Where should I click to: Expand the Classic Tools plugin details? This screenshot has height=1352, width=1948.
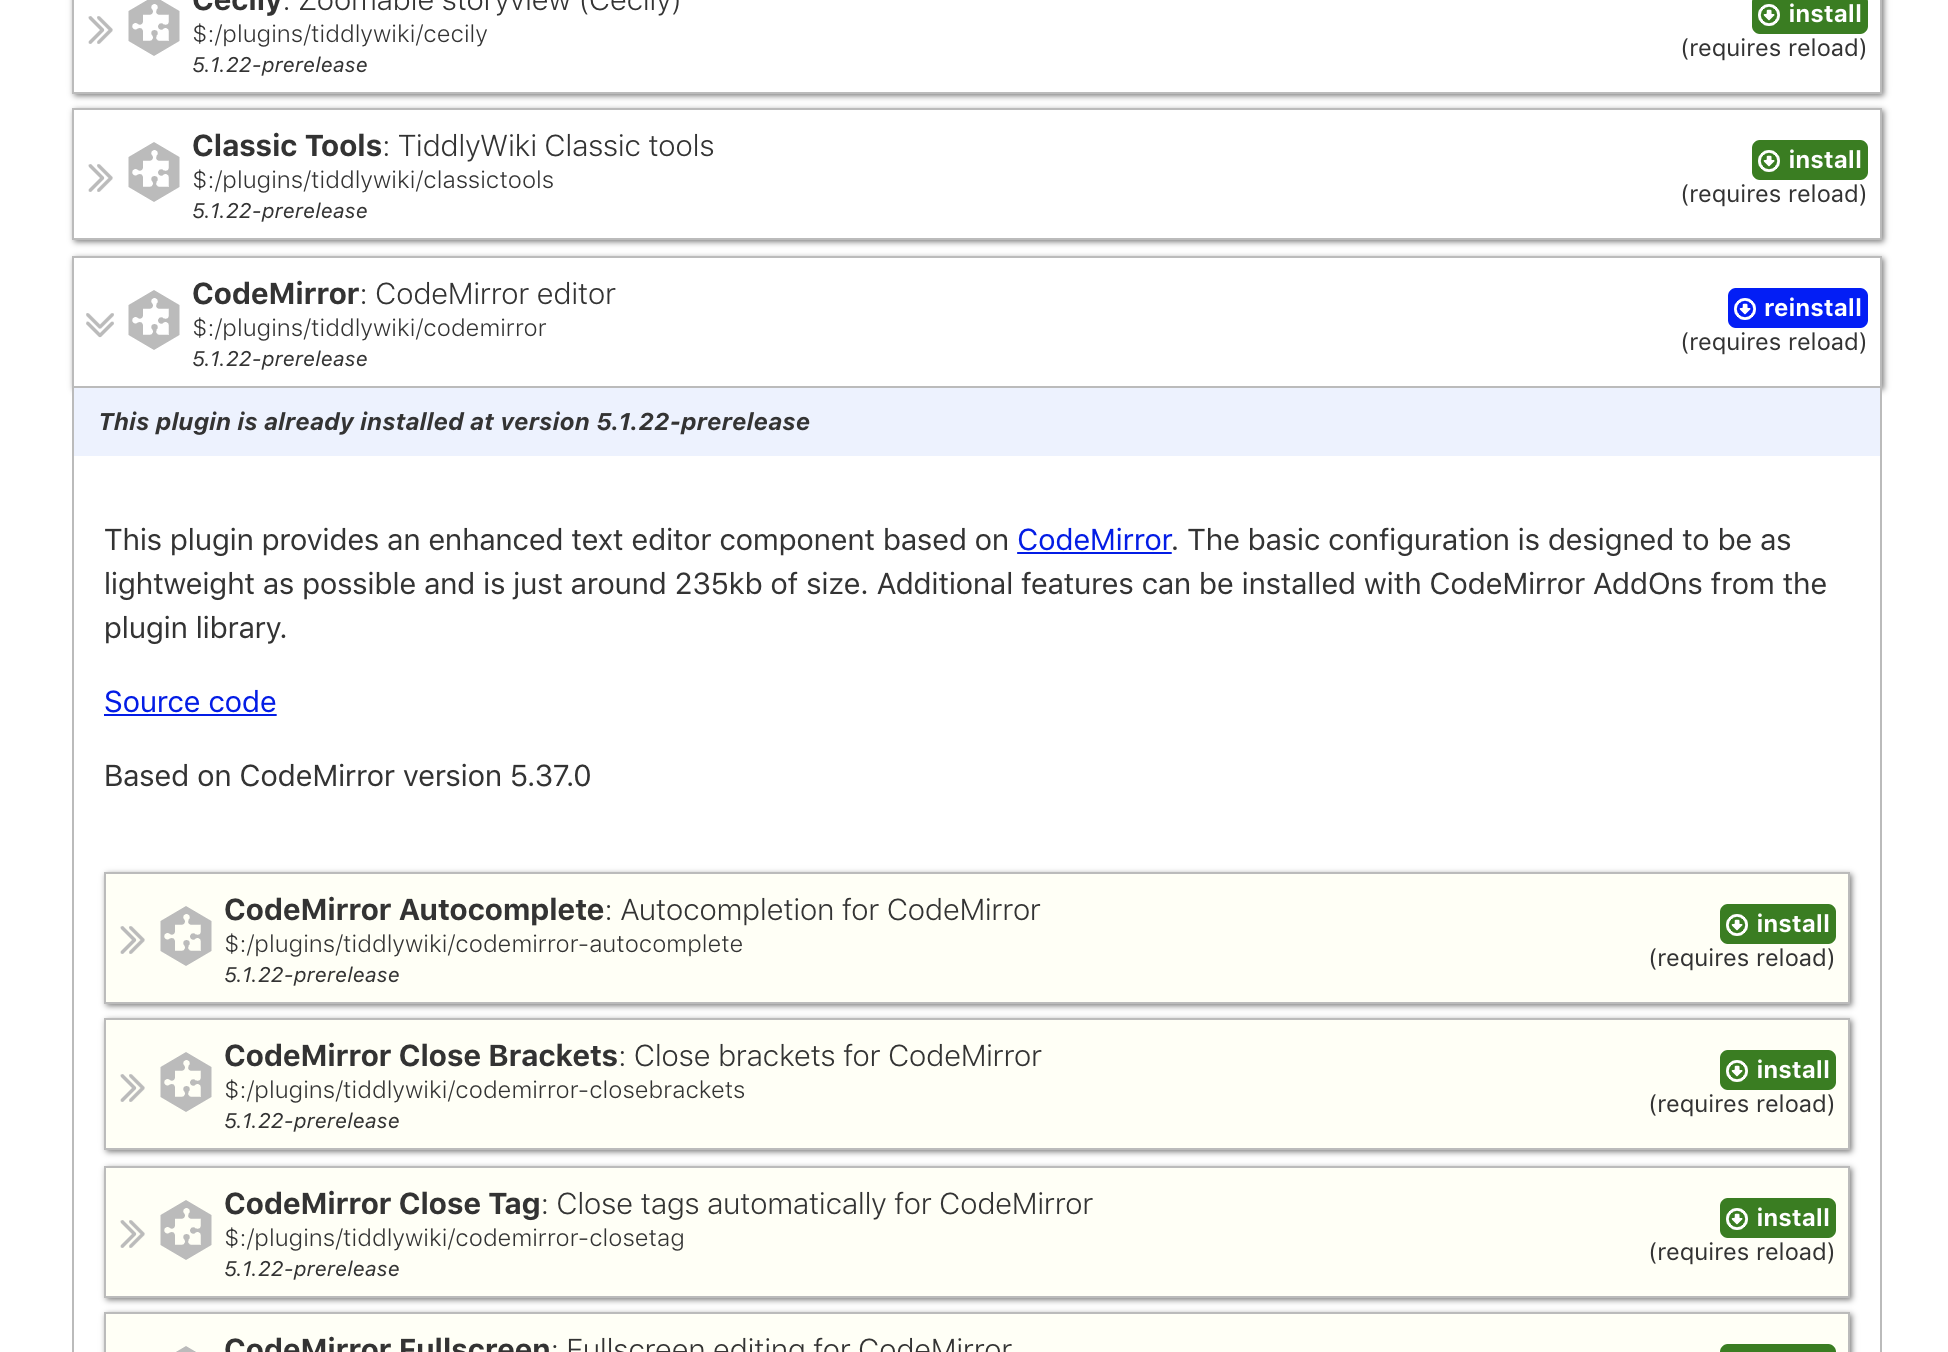[100, 178]
